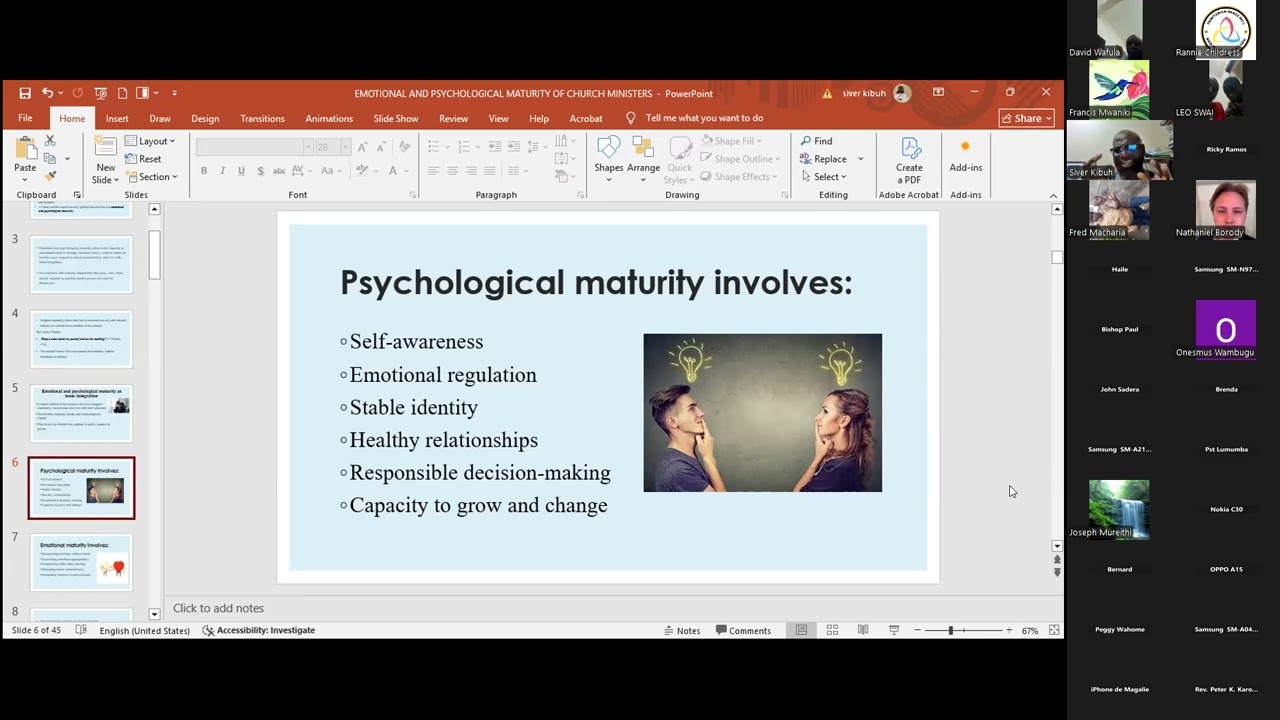
Task: Switch to the Animations tab
Action: click(x=329, y=118)
